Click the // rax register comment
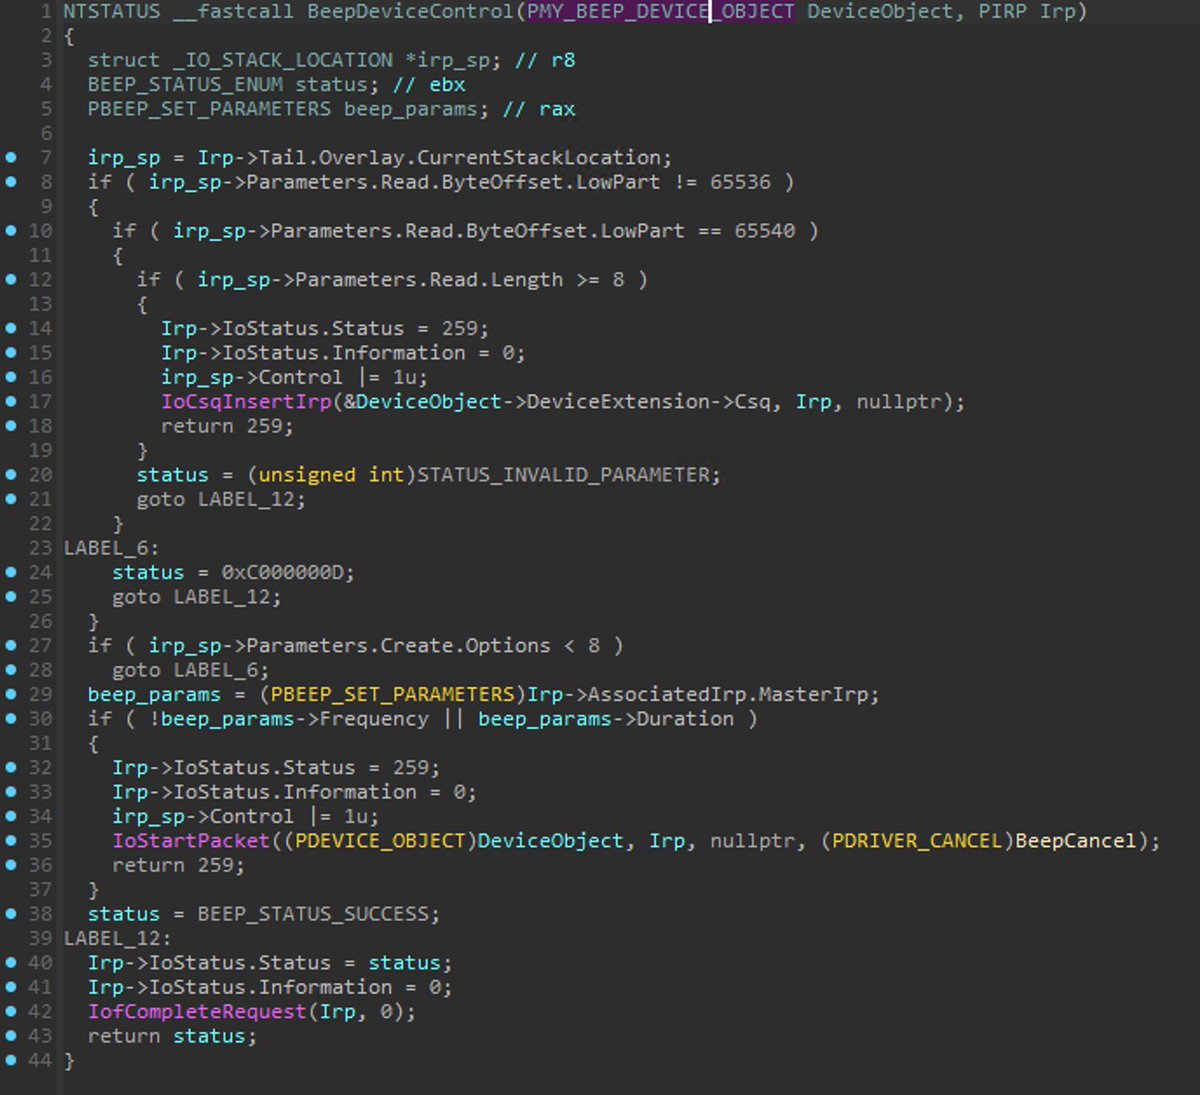The height and width of the screenshot is (1095, 1200). (539, 109)
